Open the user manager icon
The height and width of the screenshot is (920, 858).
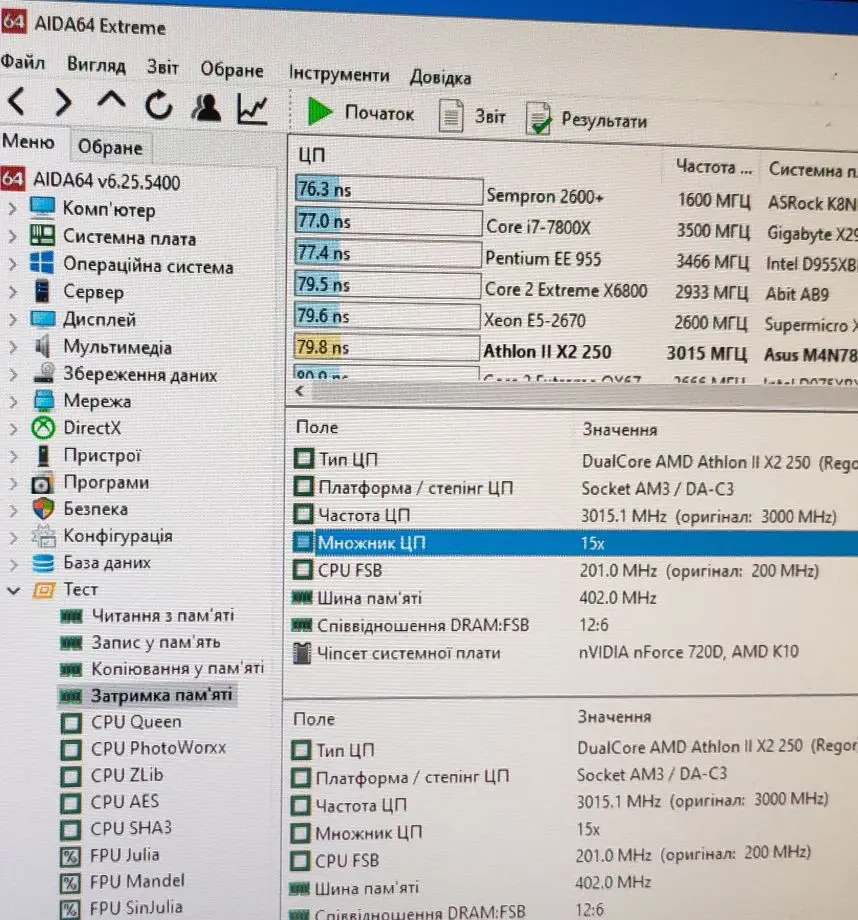click(x=205, y=107)
